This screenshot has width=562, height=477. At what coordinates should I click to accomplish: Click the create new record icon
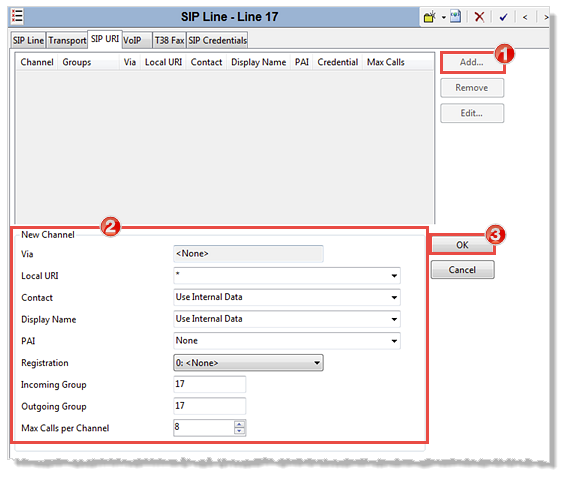pyautogui.click(x=429, y=17)
